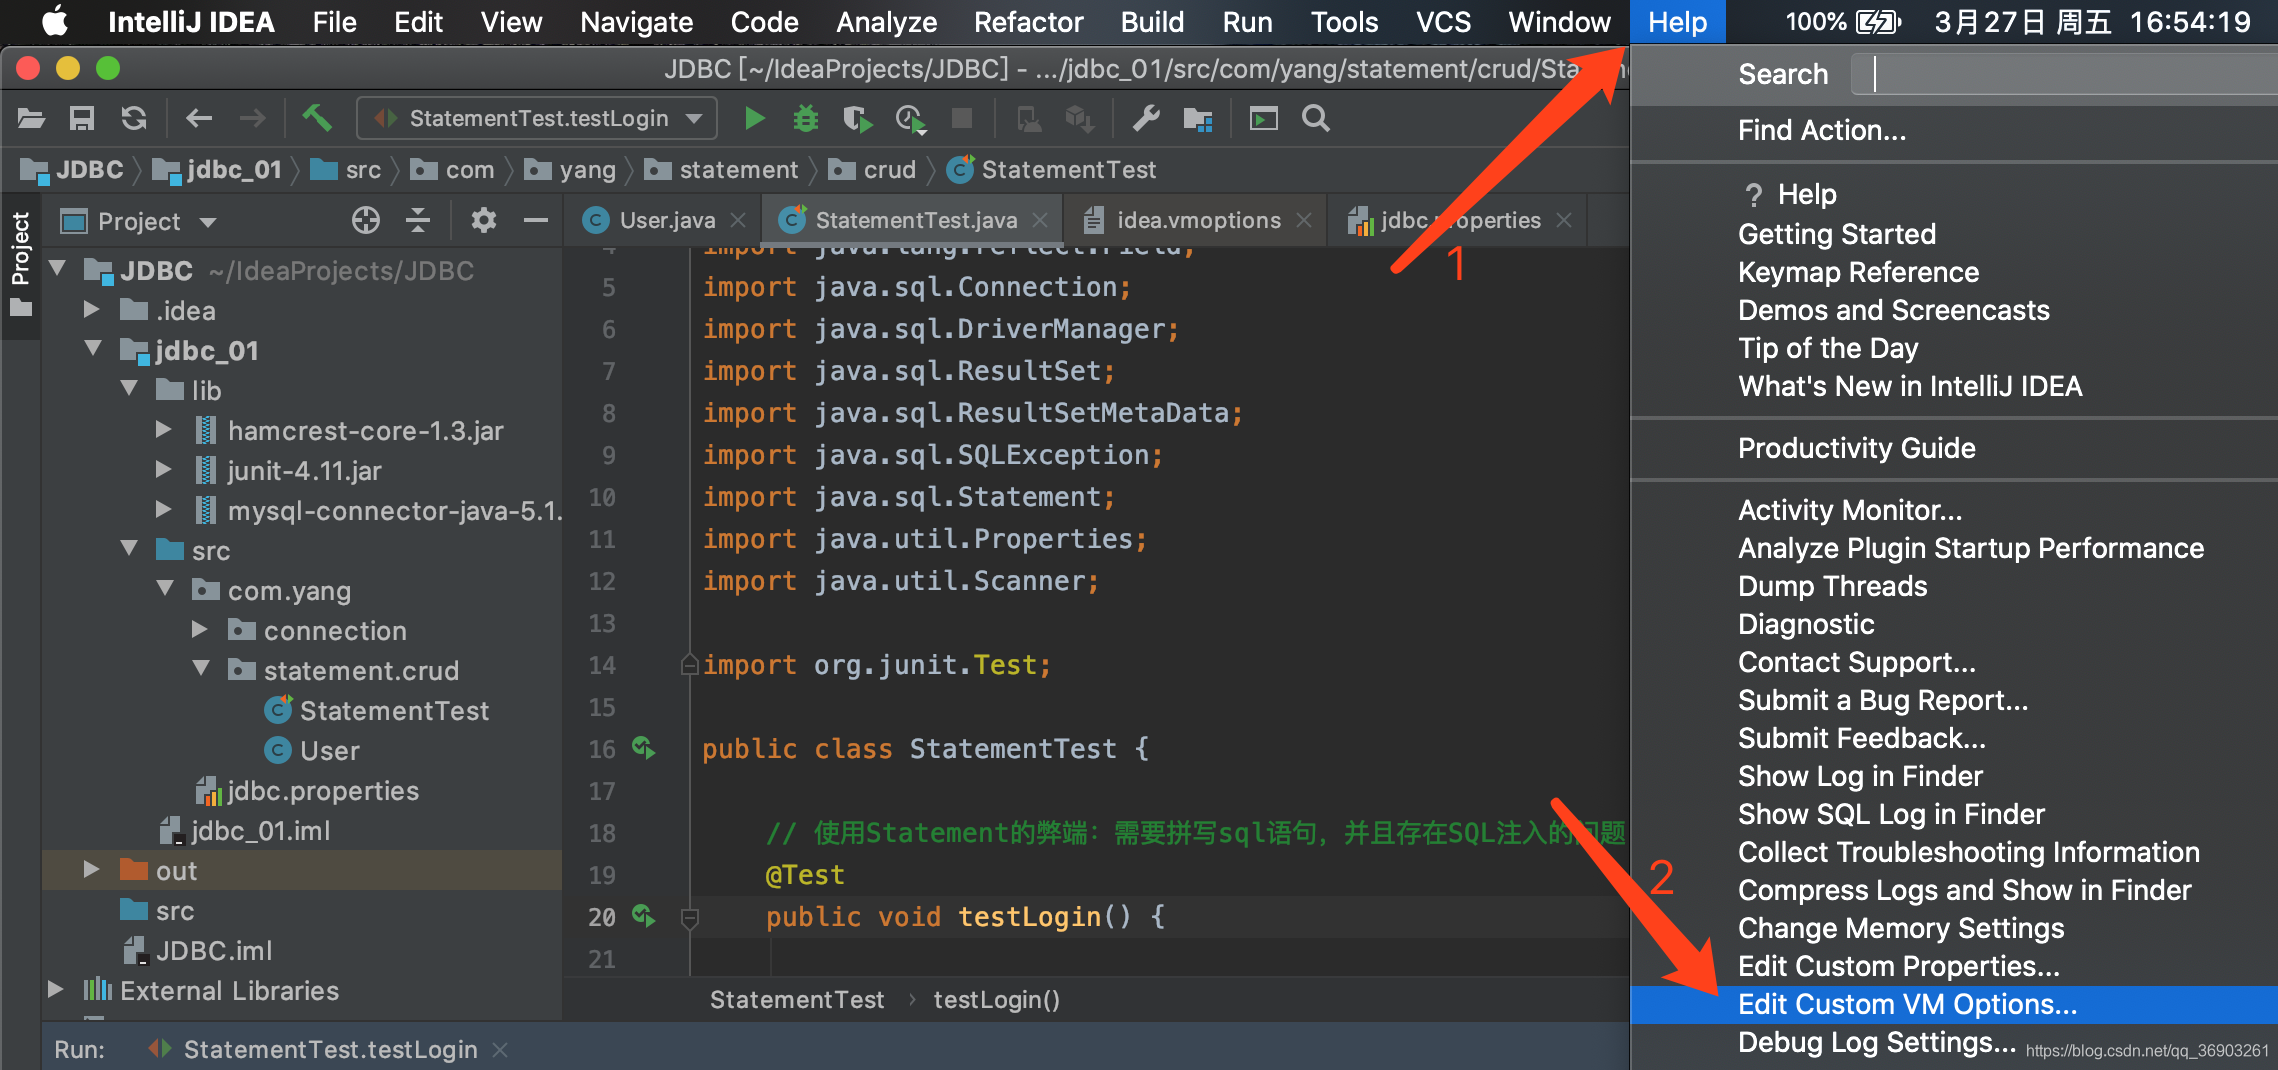
Task: Click the statement breadcrumb in navigation bar
Action: [721, 170]
